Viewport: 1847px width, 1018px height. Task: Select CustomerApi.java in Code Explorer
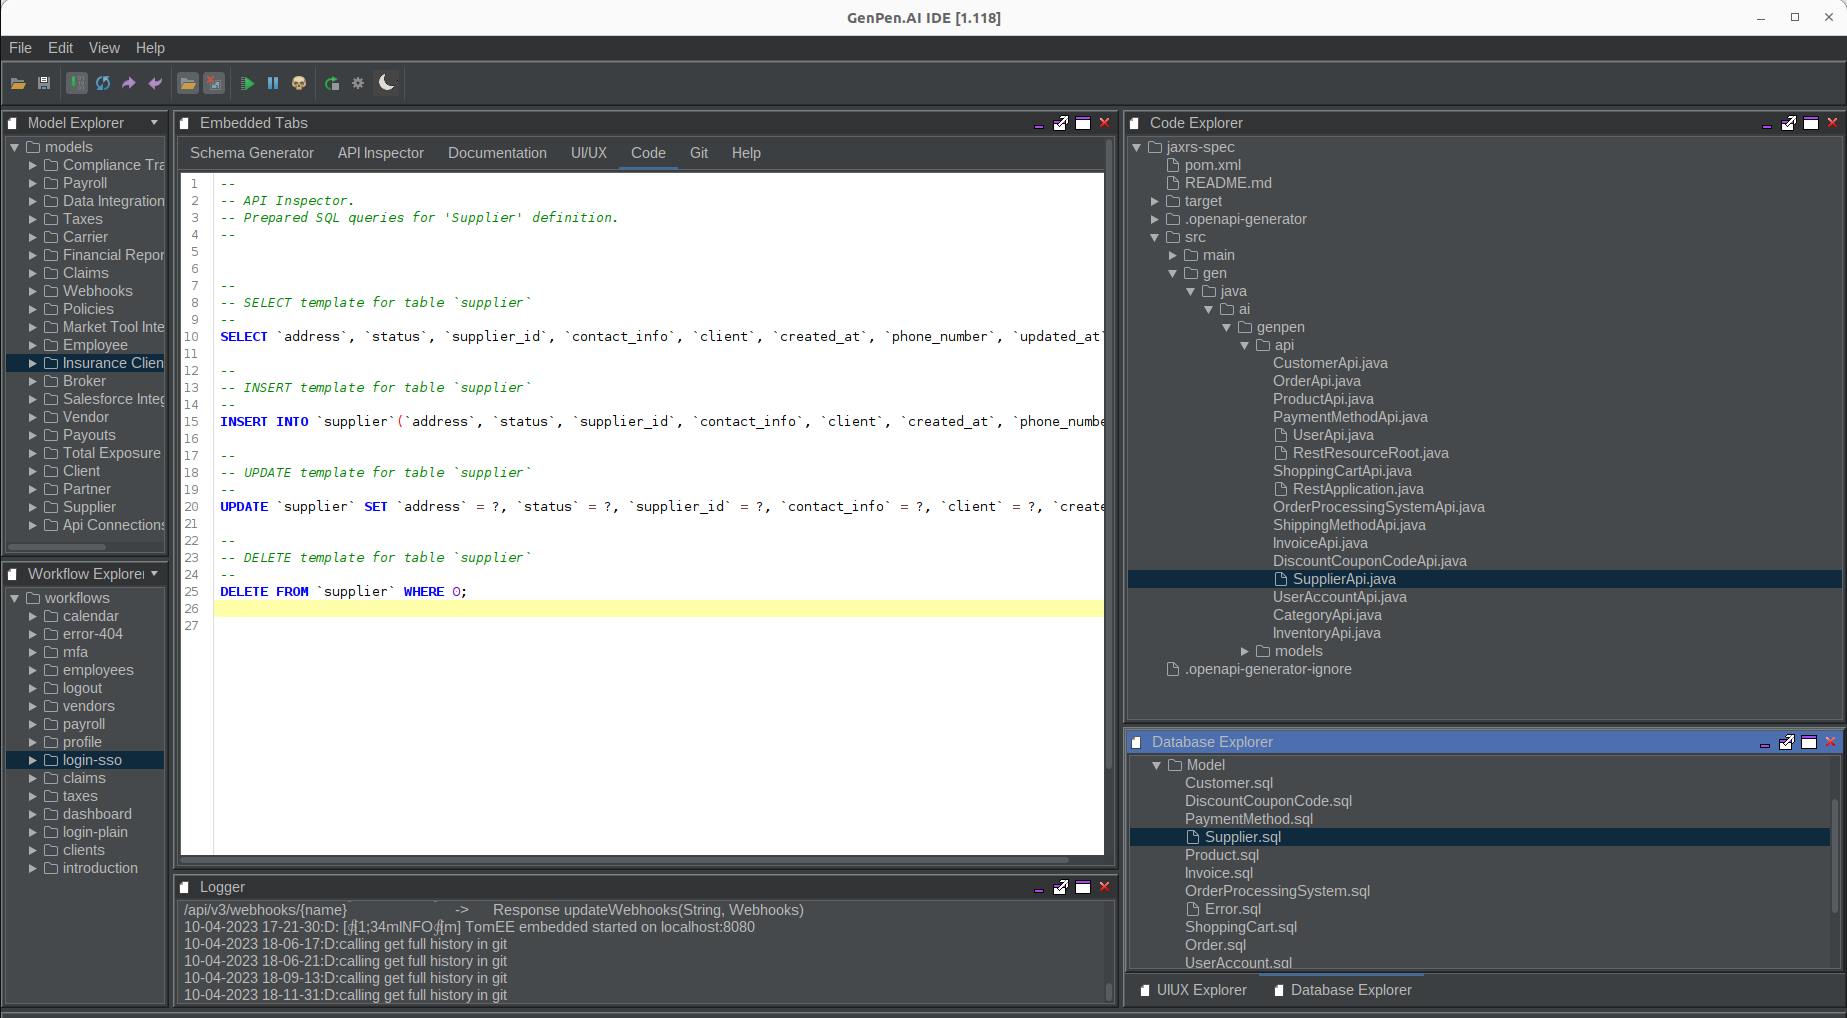(x=1329, y=363)
